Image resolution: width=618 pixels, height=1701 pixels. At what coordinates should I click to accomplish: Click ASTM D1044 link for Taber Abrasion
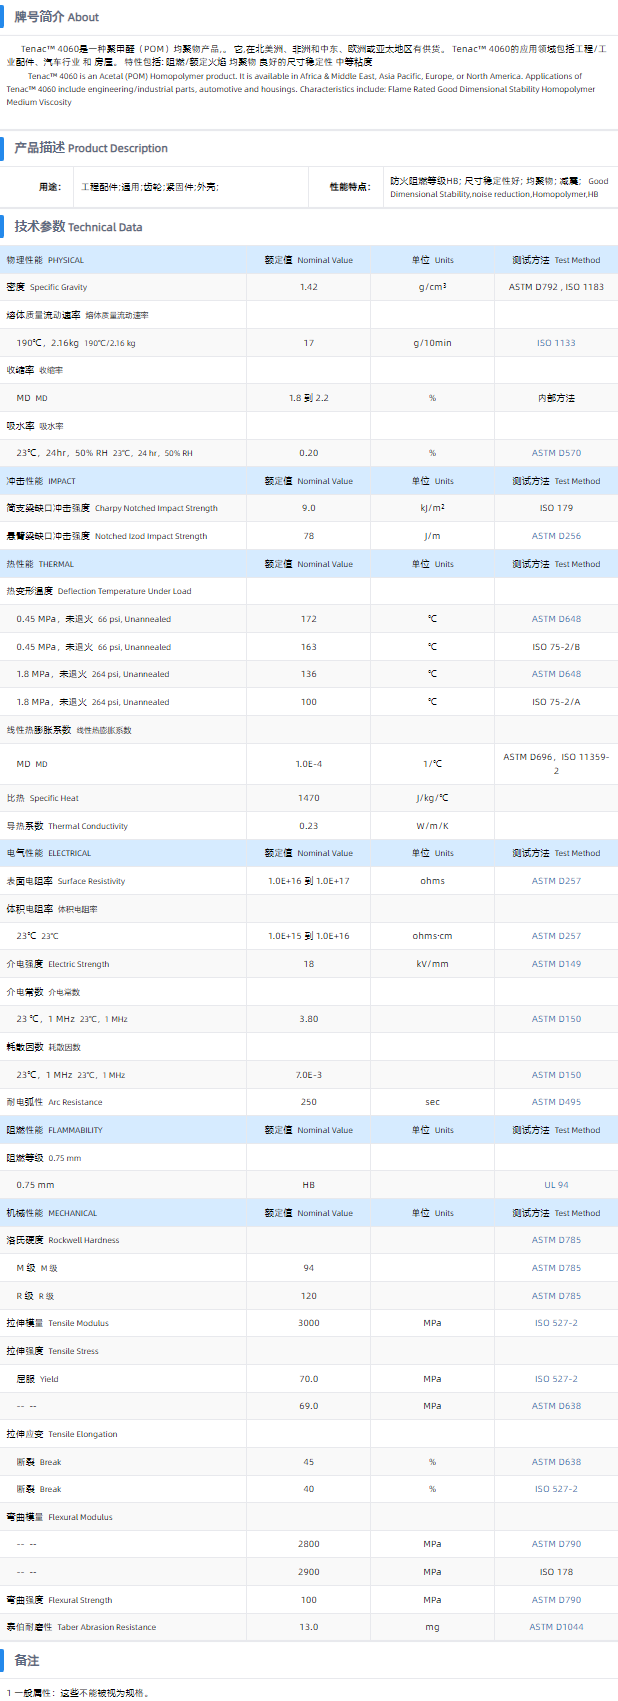coord(556,1627)
